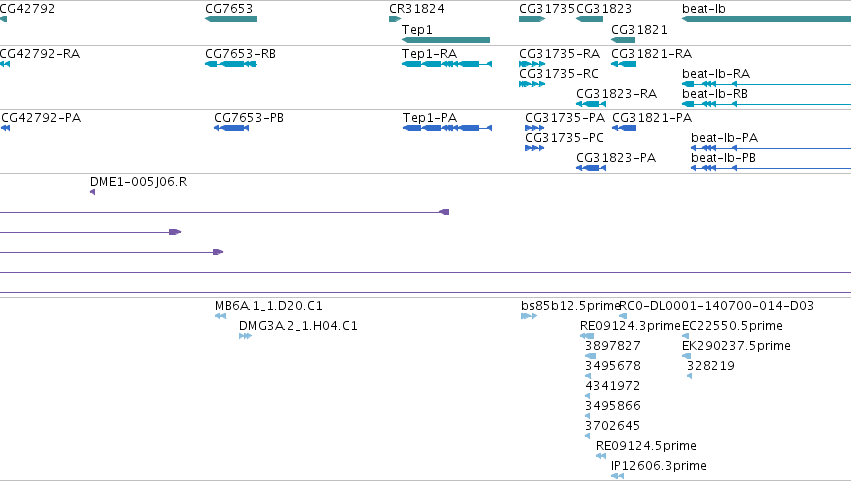Select transcript beat-Ib-RB label
The width and height of the screenshot is (851, 481).
click(x=715, y=94)
